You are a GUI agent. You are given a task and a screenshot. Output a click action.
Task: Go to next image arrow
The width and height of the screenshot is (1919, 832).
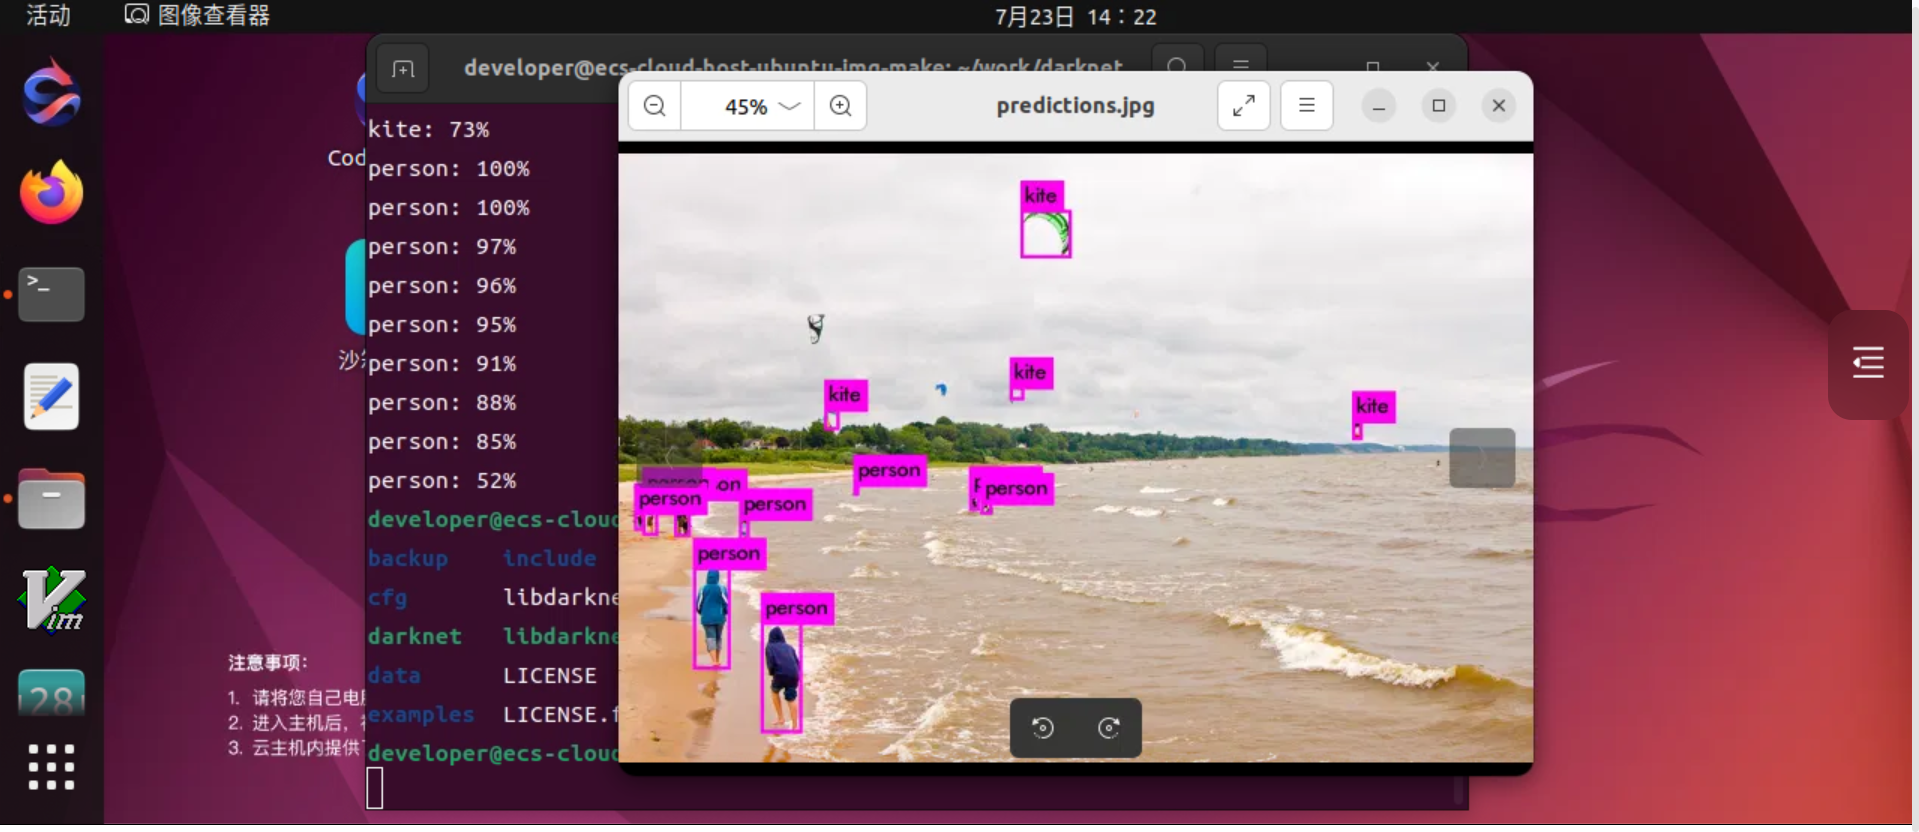1481,458
